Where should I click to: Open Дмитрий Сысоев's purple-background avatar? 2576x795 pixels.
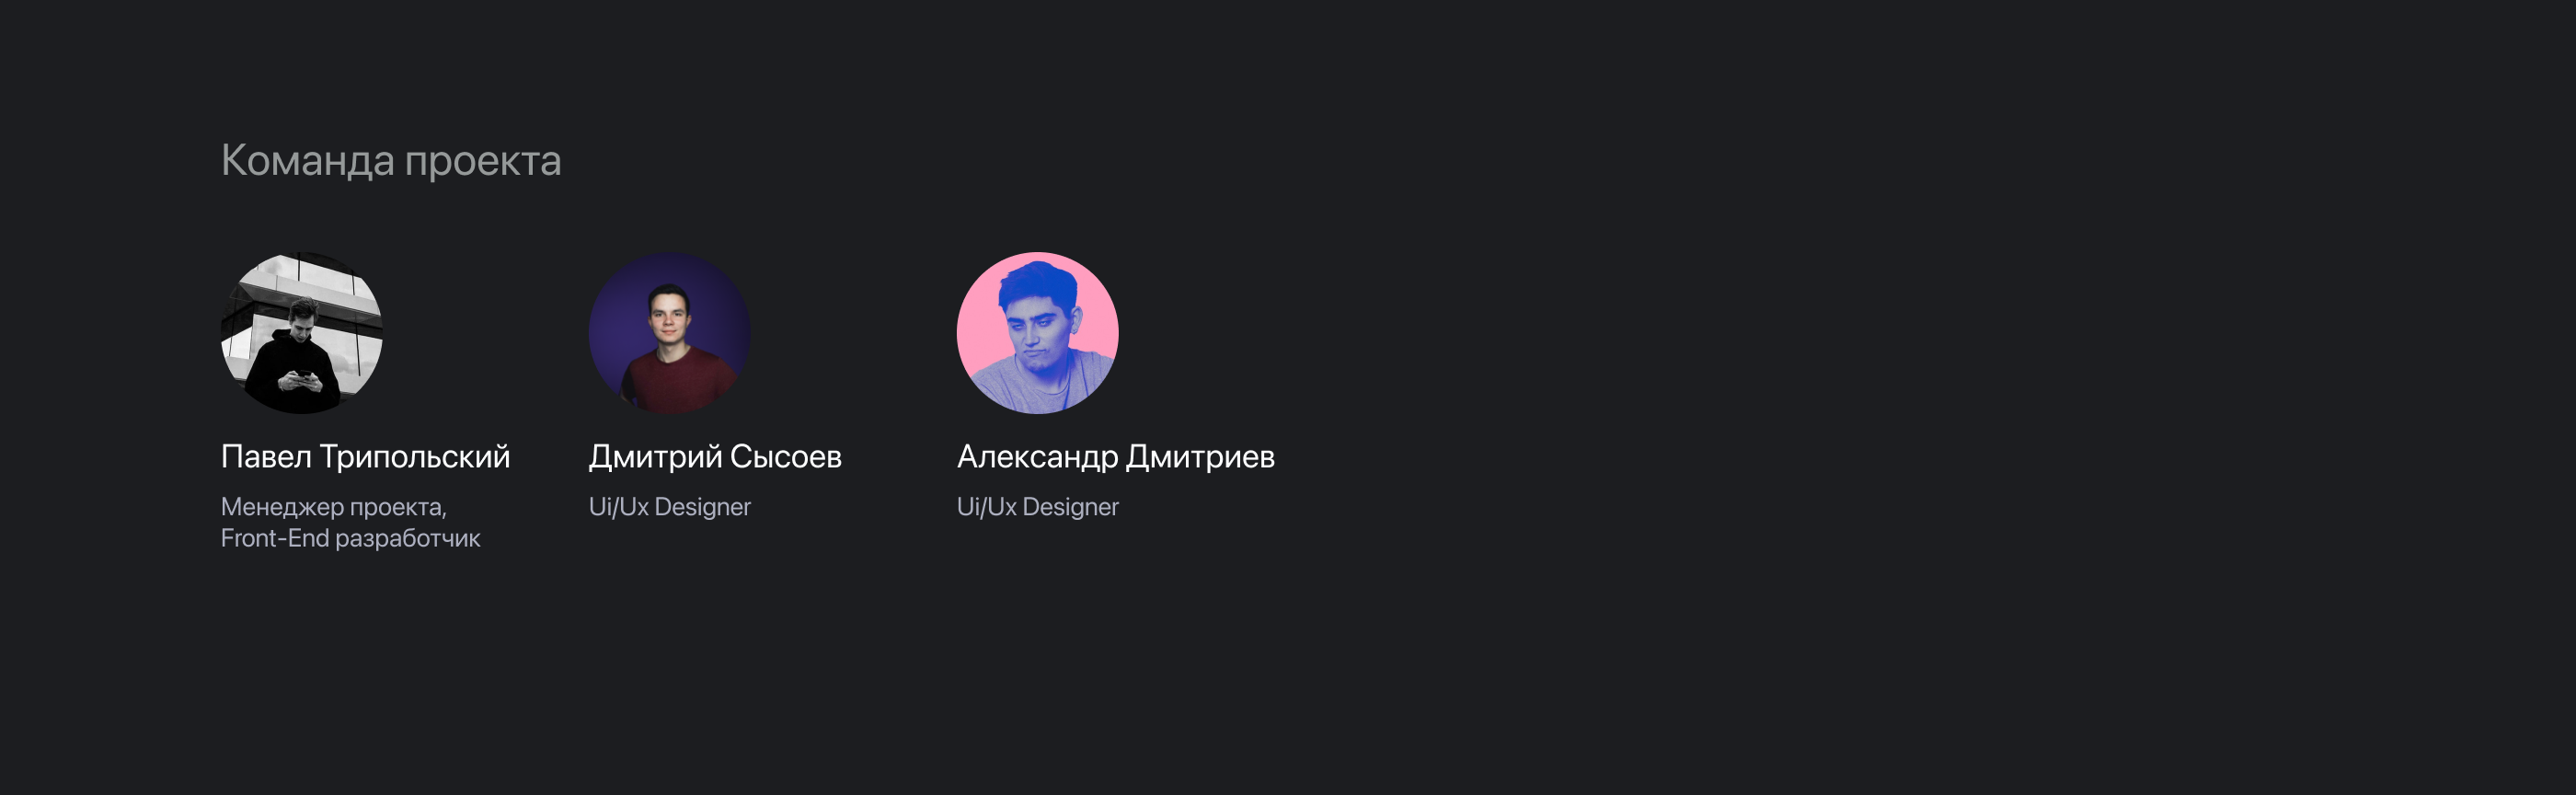pyautogui.click(x=669, y=333)
